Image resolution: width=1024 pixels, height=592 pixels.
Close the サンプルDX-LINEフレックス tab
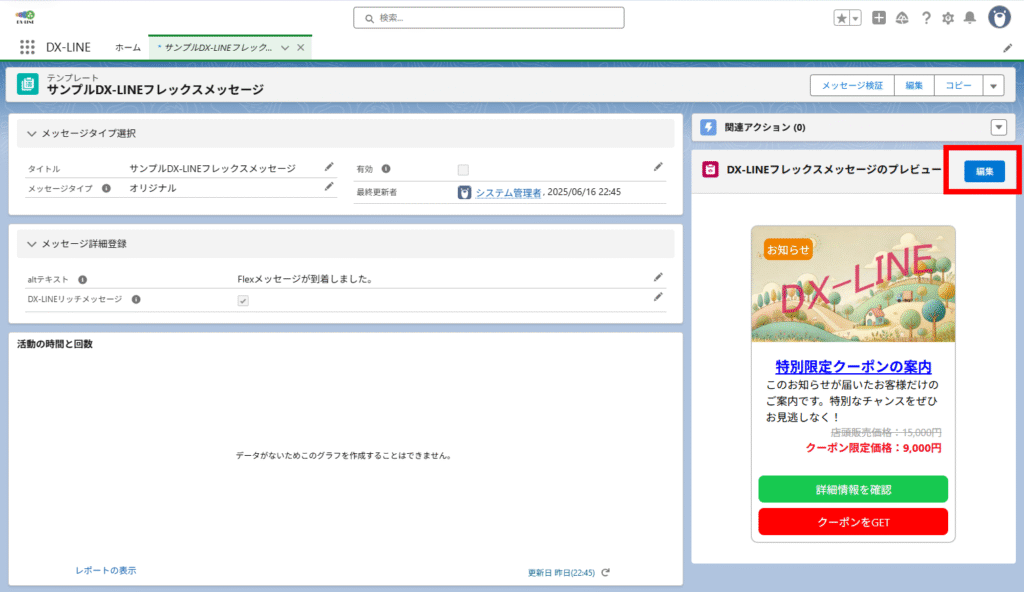coord(301,47)
